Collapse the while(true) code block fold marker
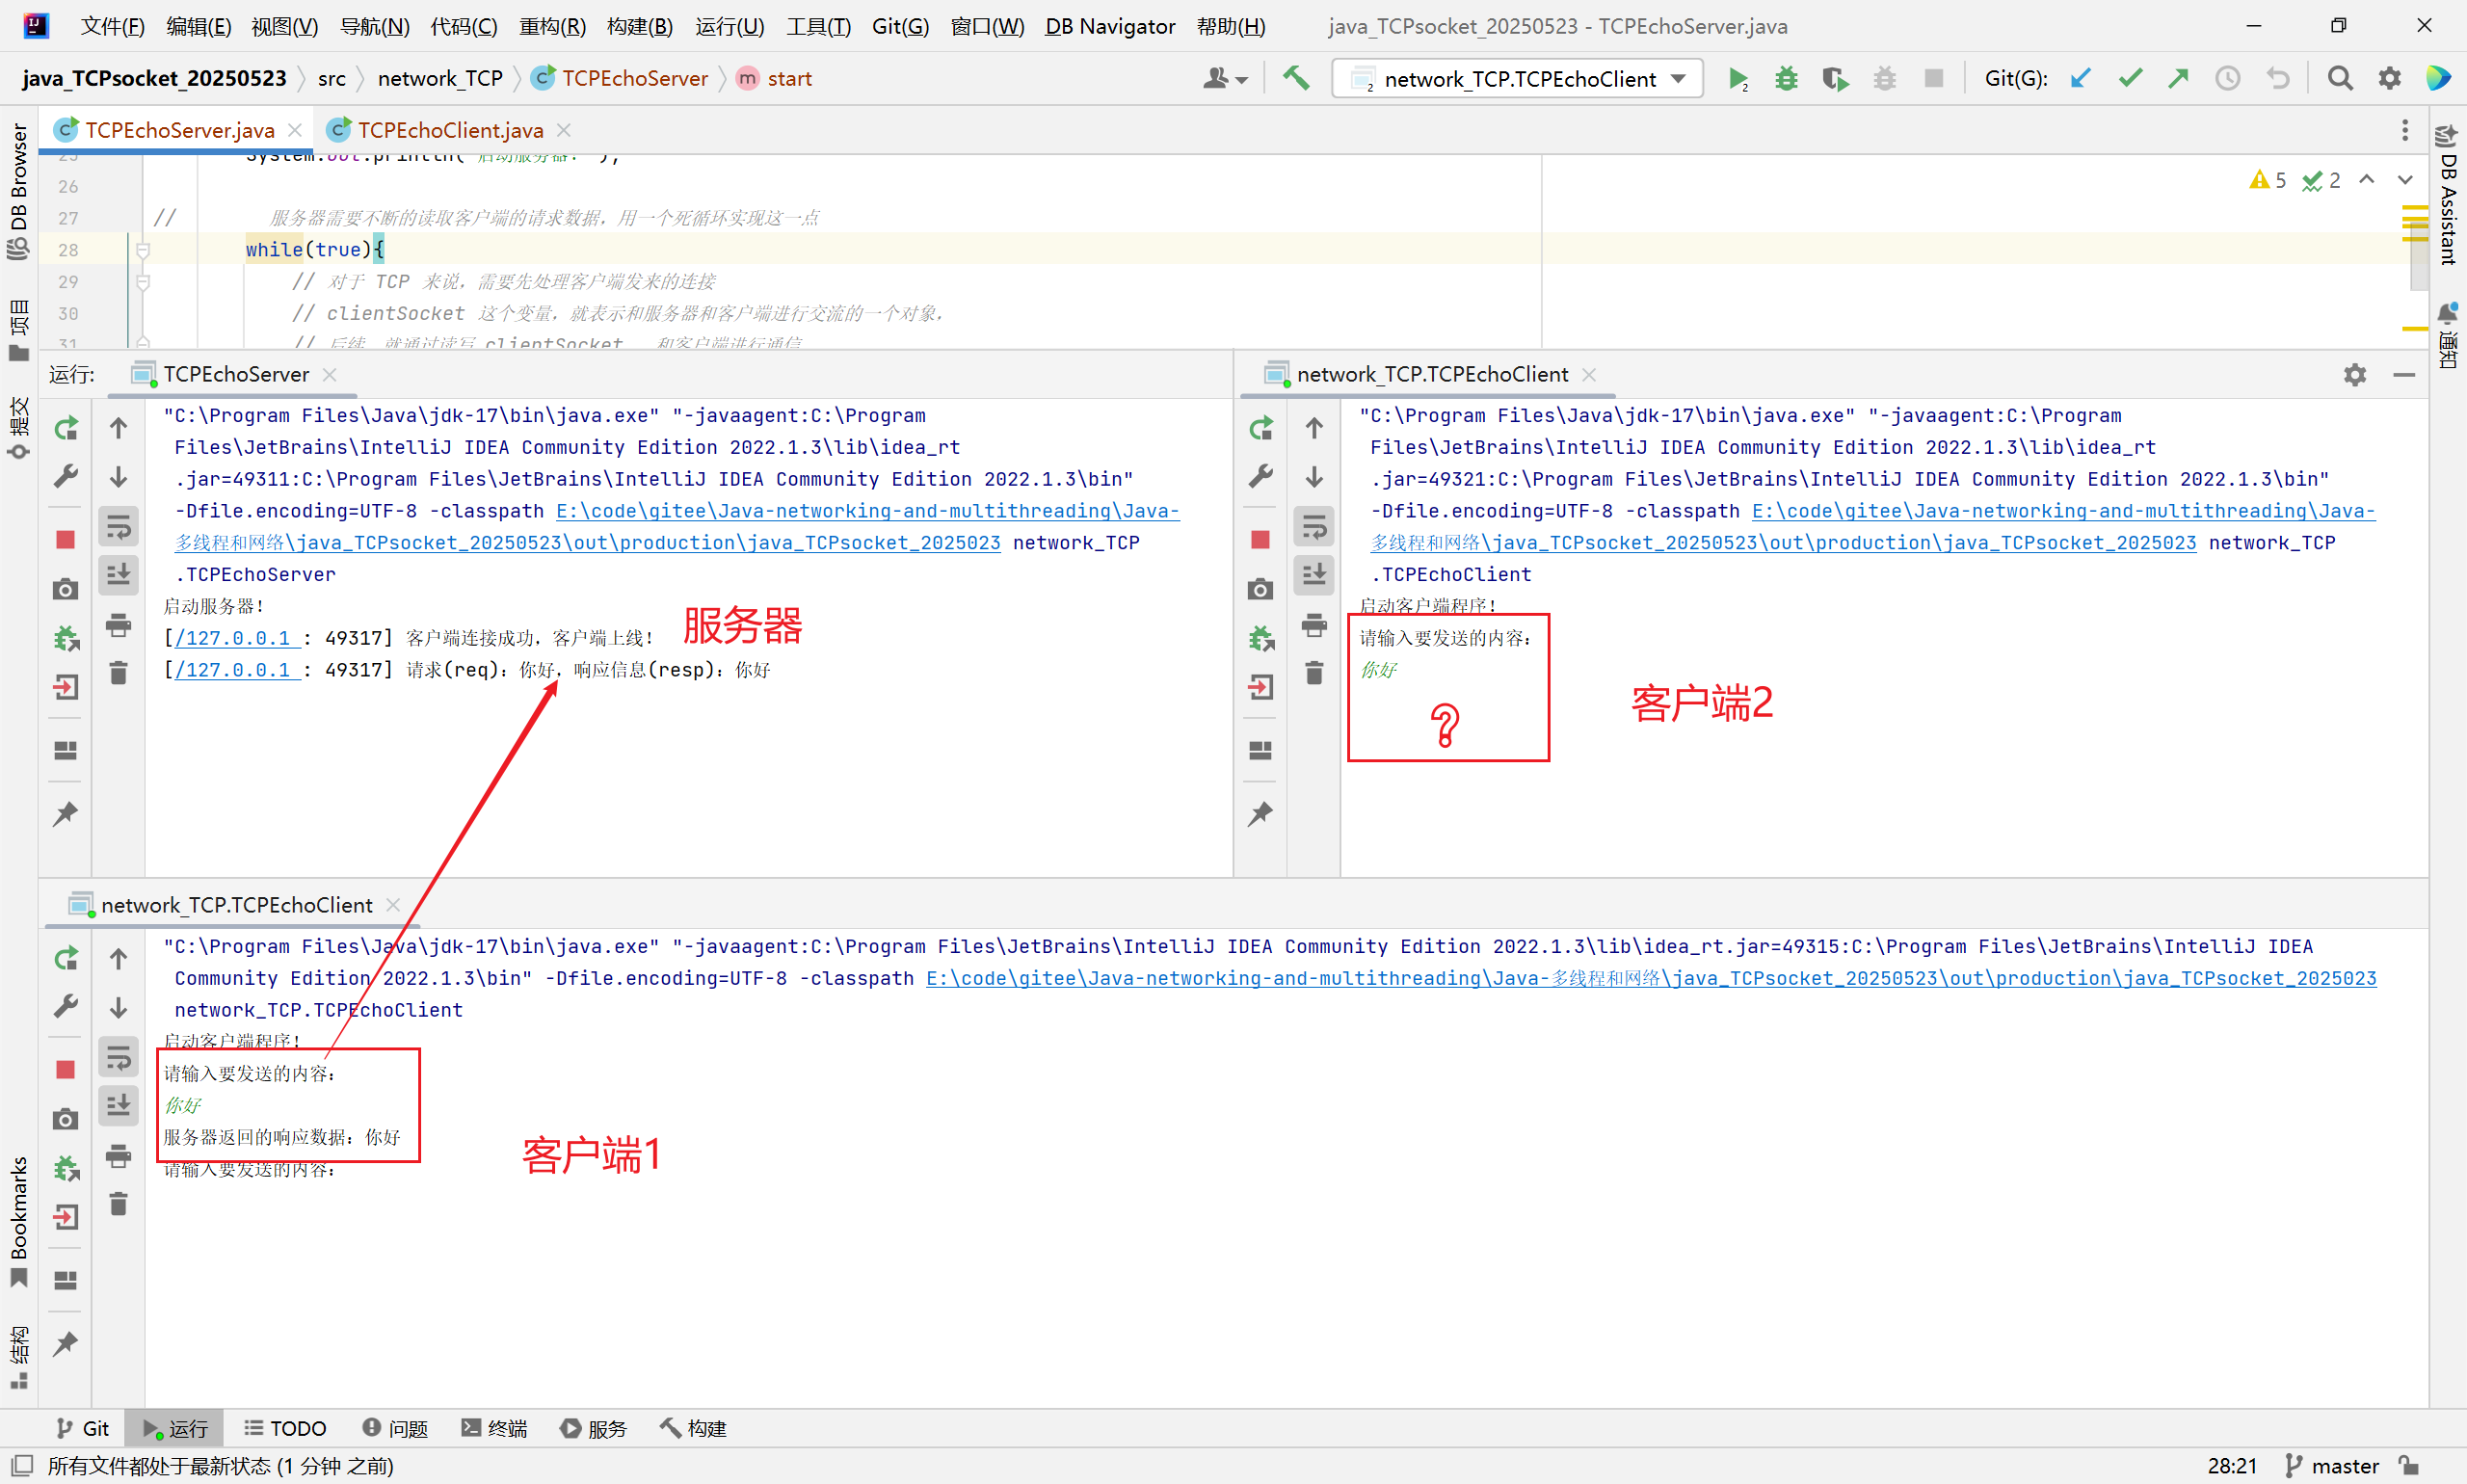 pyautogui.click(x=143, y=250)
